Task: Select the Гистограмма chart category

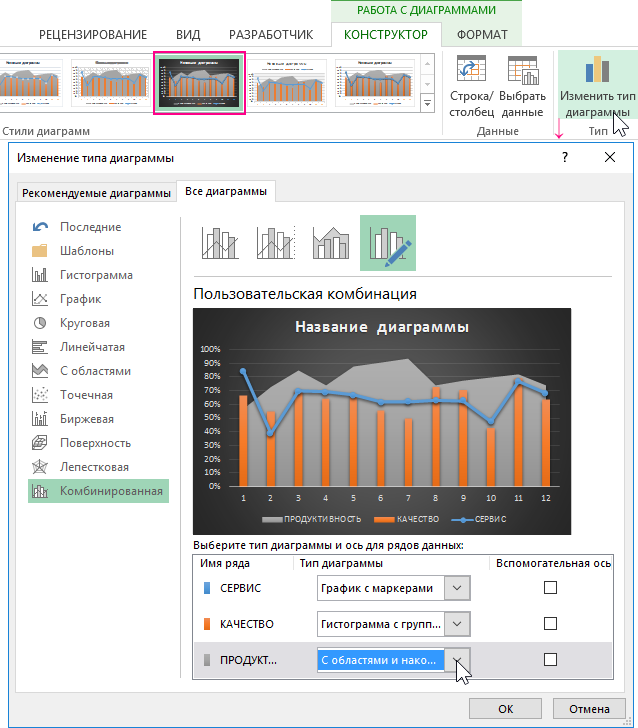Action: coord(96,275)
